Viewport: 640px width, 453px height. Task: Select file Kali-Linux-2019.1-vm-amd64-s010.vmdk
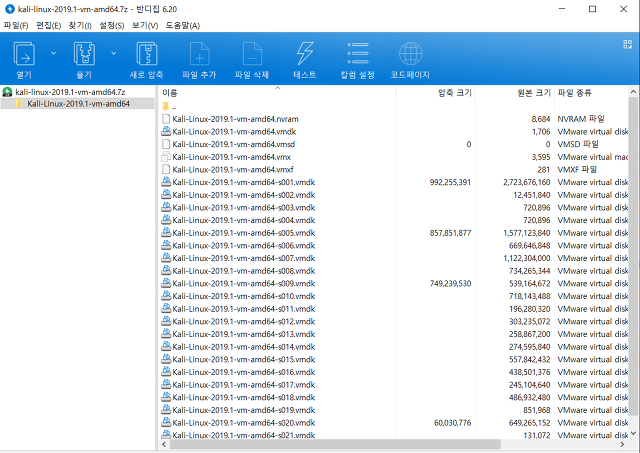click(244, 296)
